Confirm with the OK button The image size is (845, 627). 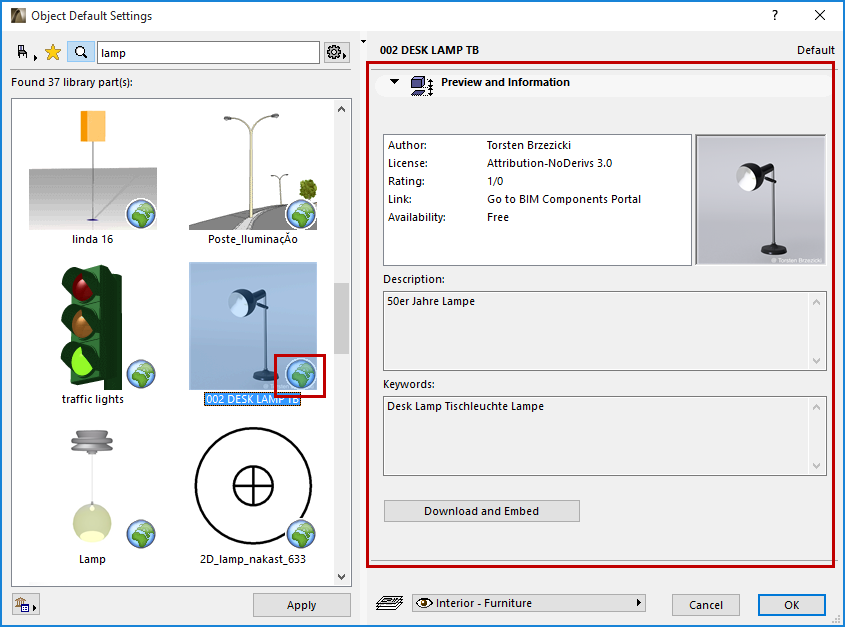coord(792,605)
